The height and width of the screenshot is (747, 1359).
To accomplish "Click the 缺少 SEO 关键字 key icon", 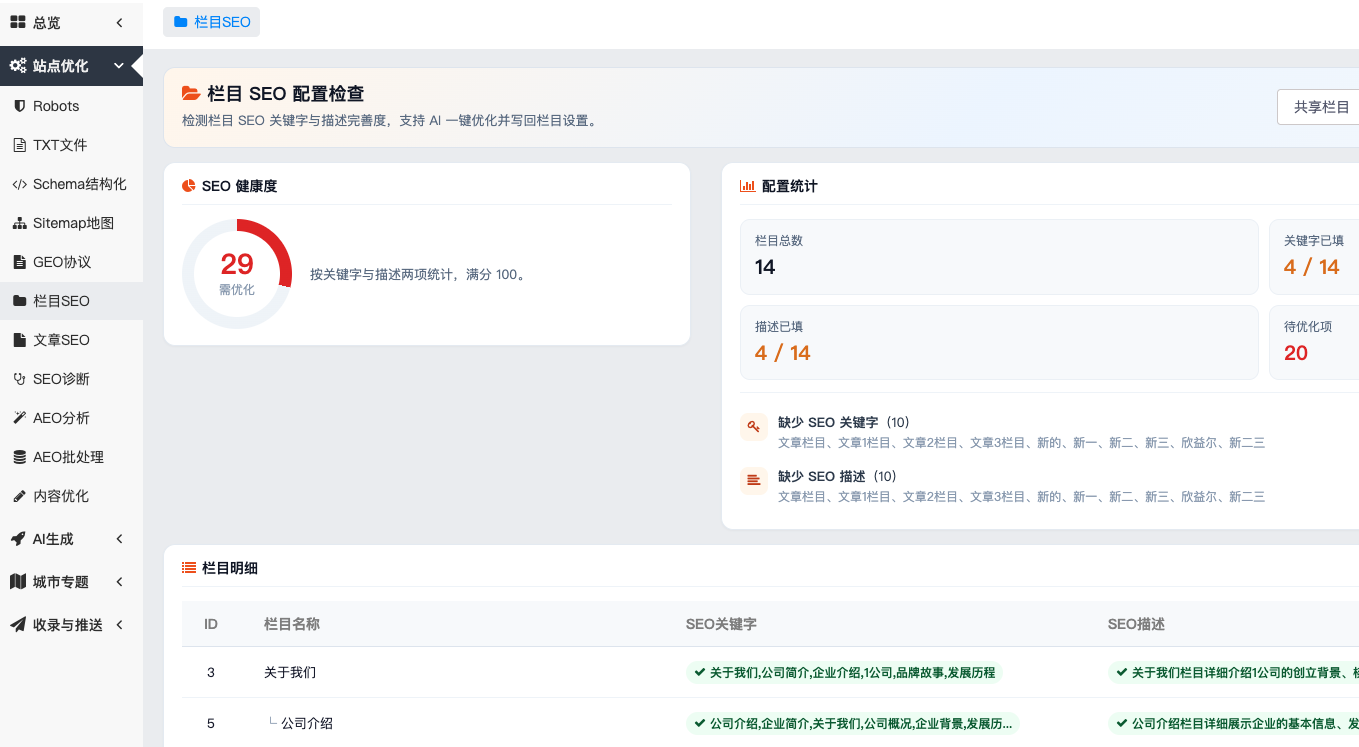I will pyautogui.click(x=754, y=427).
